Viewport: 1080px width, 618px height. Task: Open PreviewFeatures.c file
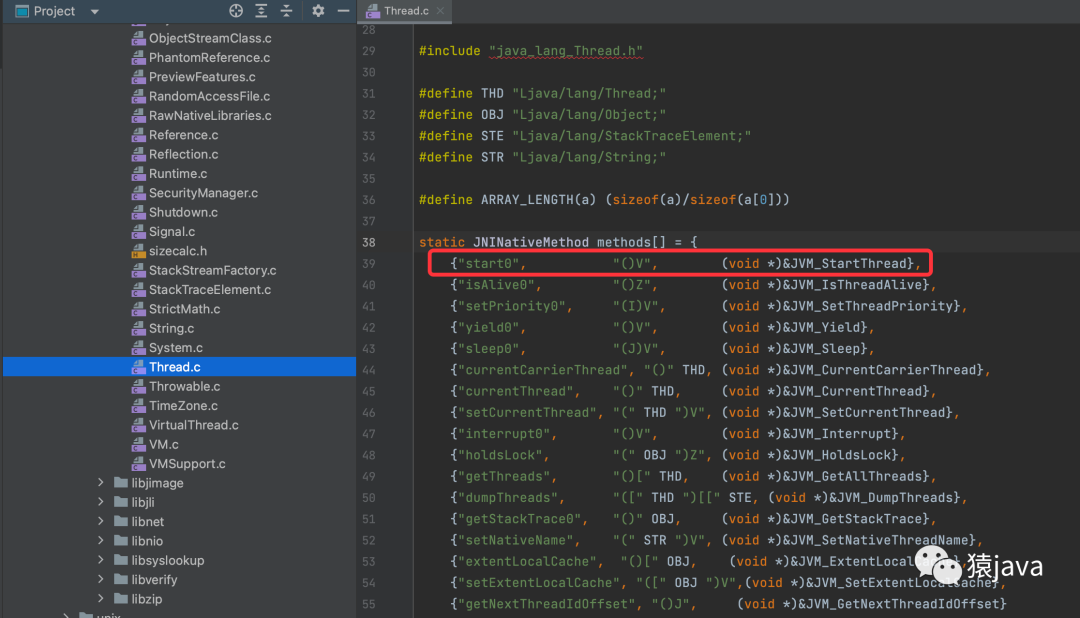click(202, 77)
